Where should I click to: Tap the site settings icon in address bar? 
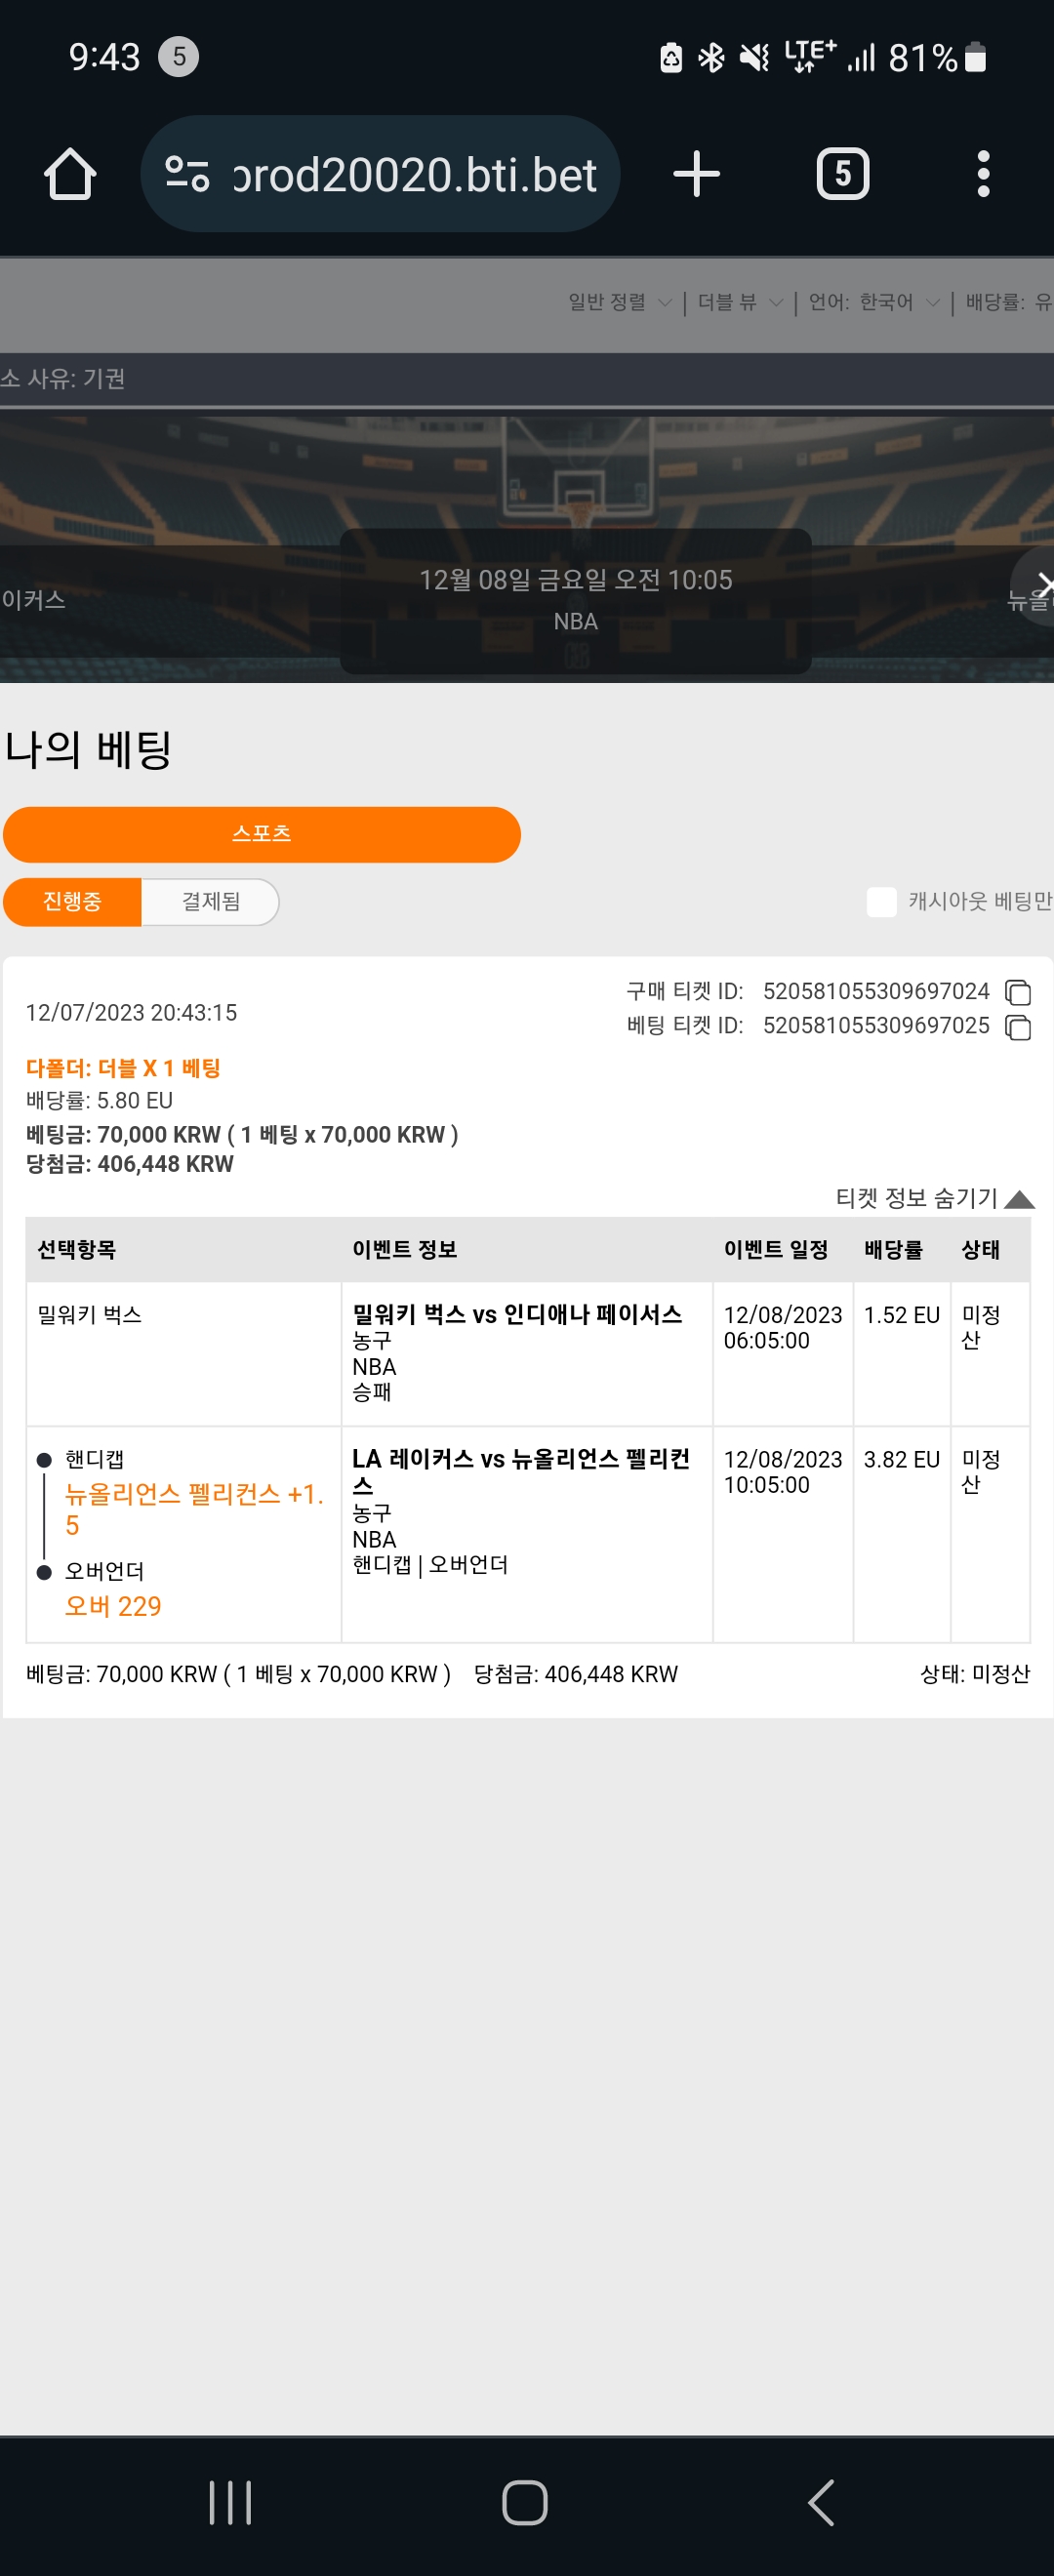[187, 174]
